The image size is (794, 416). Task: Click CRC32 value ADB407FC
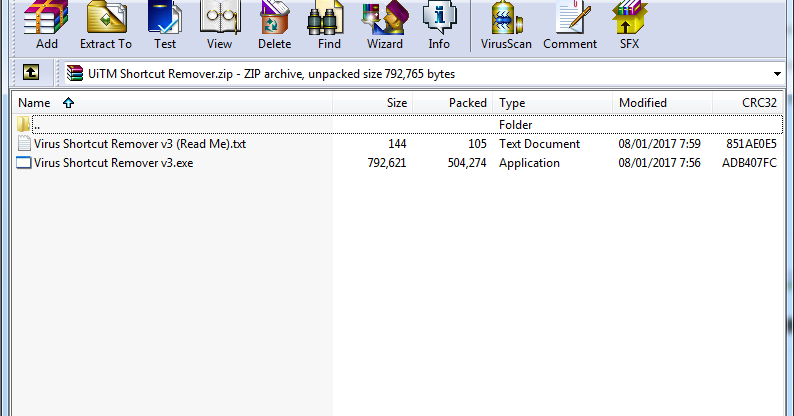point(749,163)
